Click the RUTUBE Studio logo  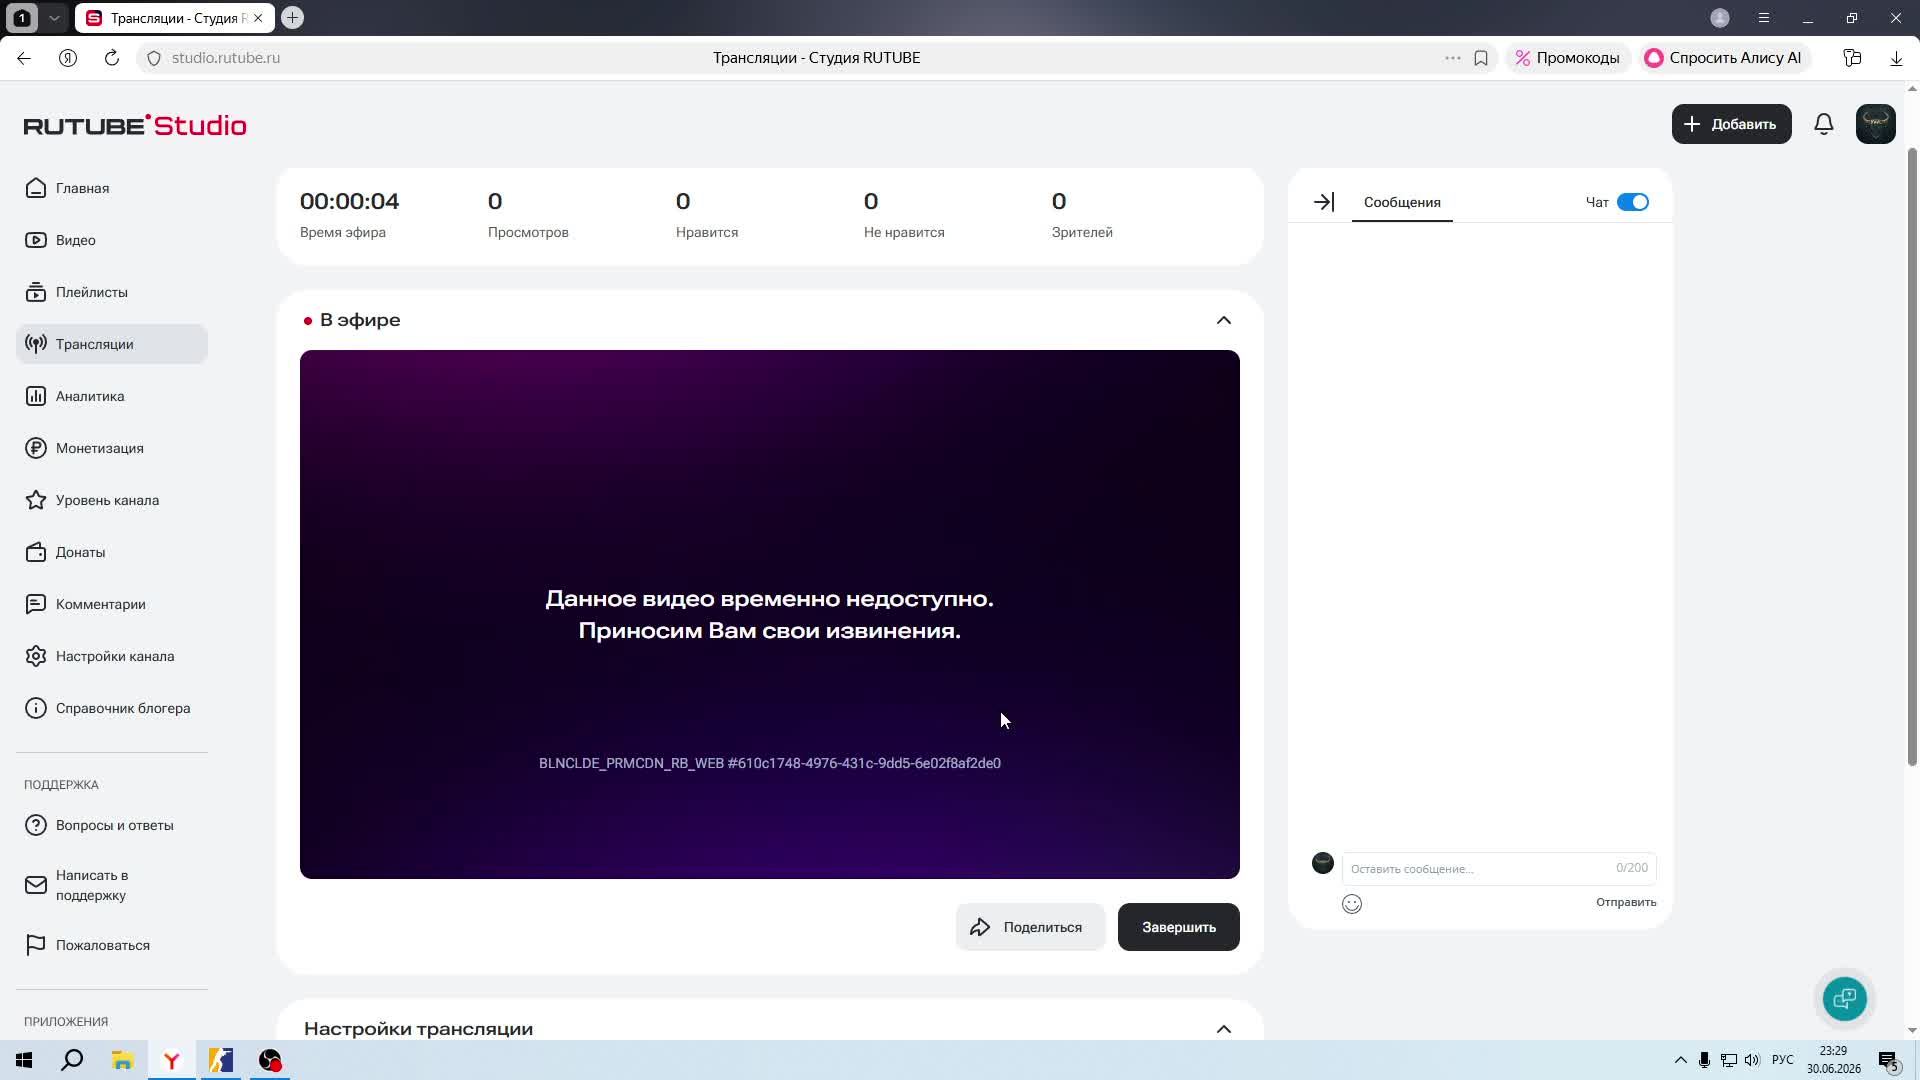135,125
